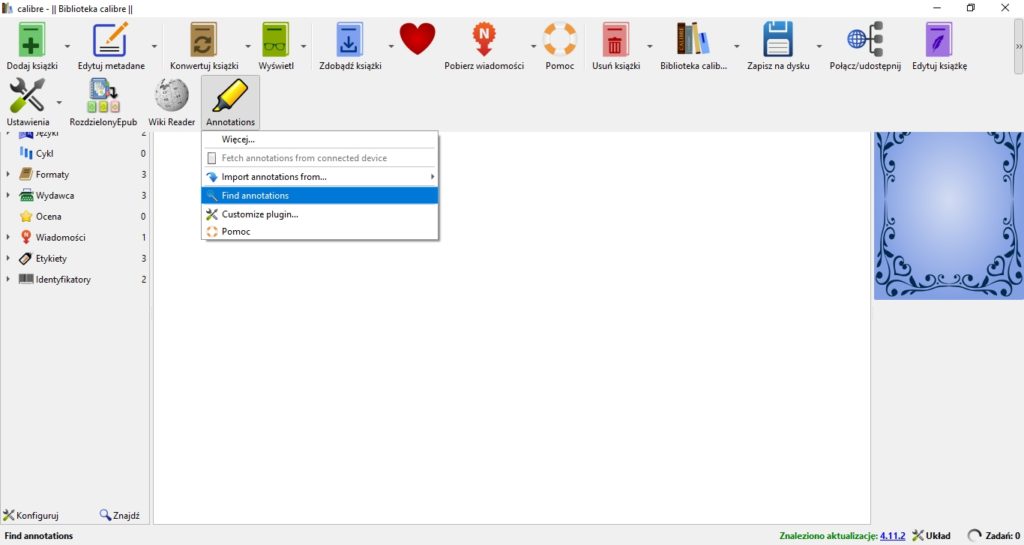Image resolution: width=1024 pixels, height=545 pixels.
Task: Open the Wiki Reader plugin icon
Action: [172, 96]
